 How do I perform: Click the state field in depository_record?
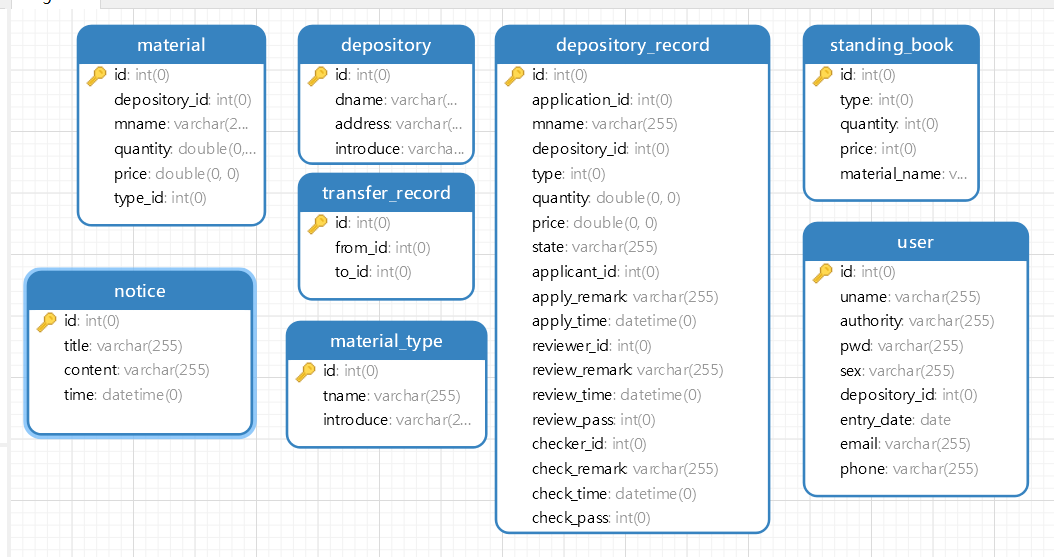tap(595, 247)
